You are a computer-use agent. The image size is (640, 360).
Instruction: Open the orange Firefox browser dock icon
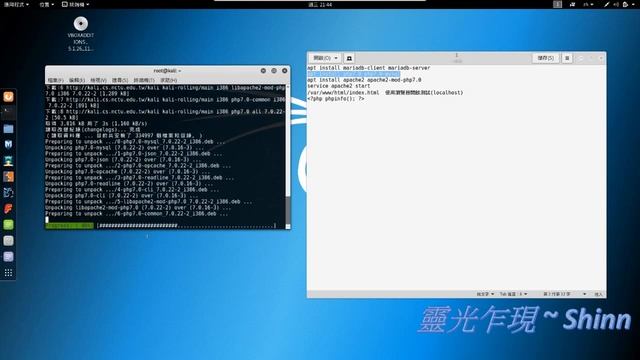8,97
